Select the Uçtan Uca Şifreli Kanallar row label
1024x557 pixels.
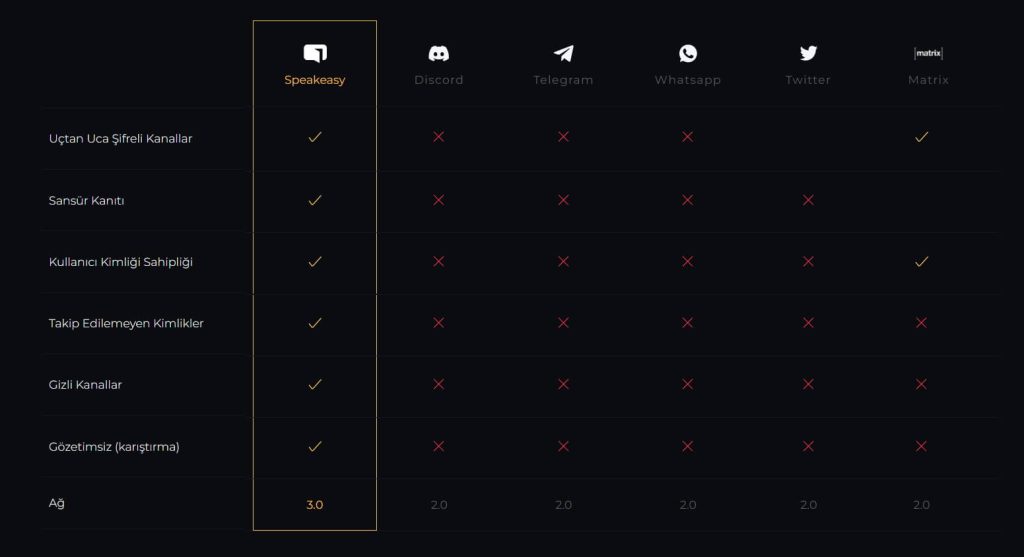[x=121, y=138]
